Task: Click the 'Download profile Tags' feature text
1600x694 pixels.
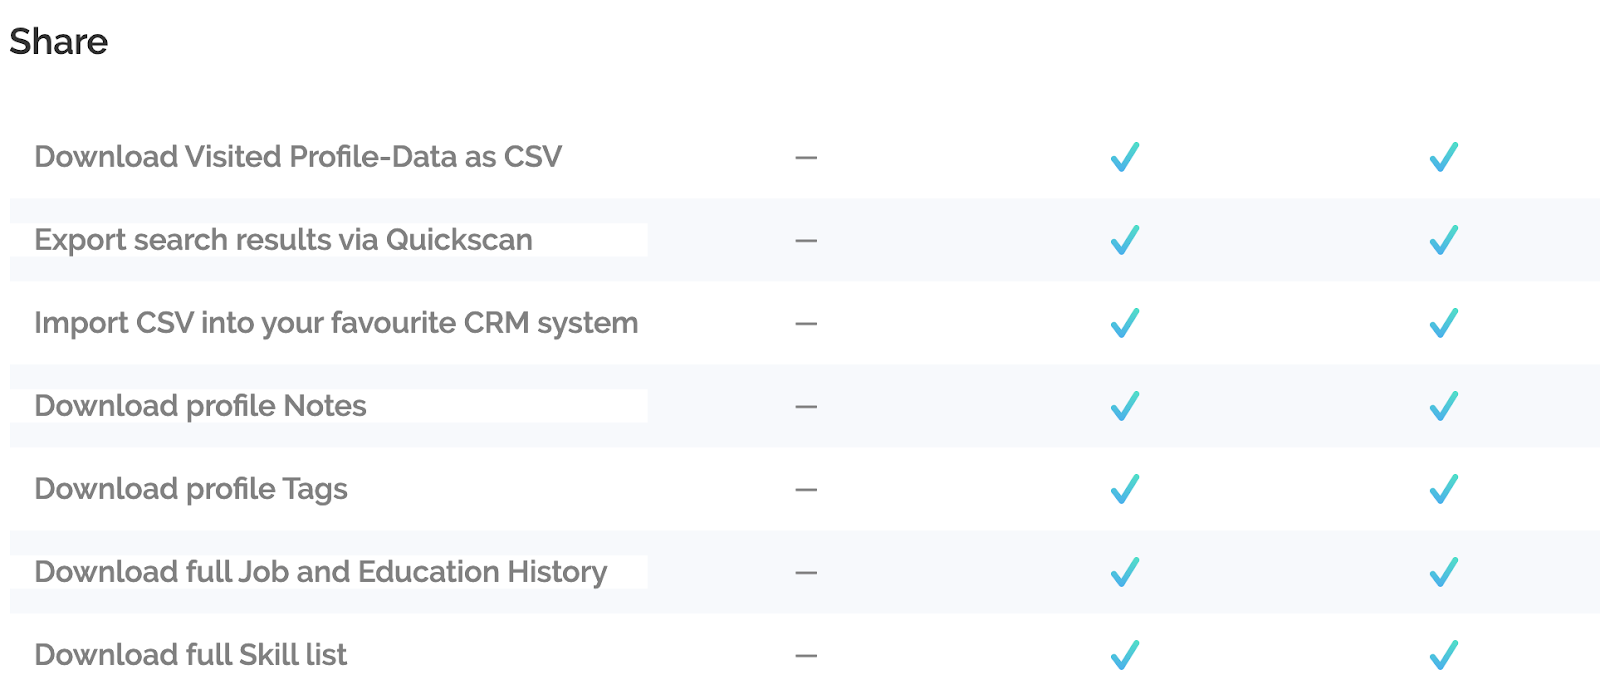Action: pyautogui.click(x=191, y=489)
